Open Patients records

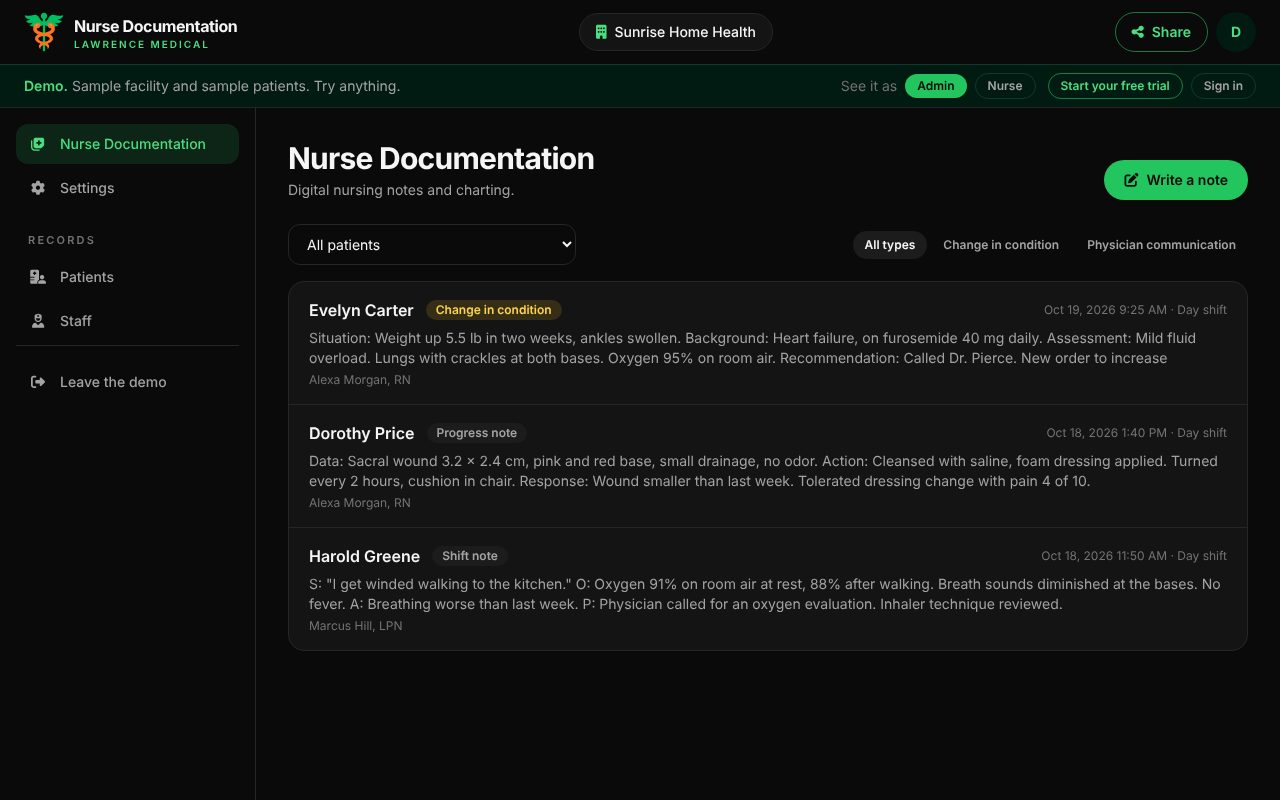127,277
